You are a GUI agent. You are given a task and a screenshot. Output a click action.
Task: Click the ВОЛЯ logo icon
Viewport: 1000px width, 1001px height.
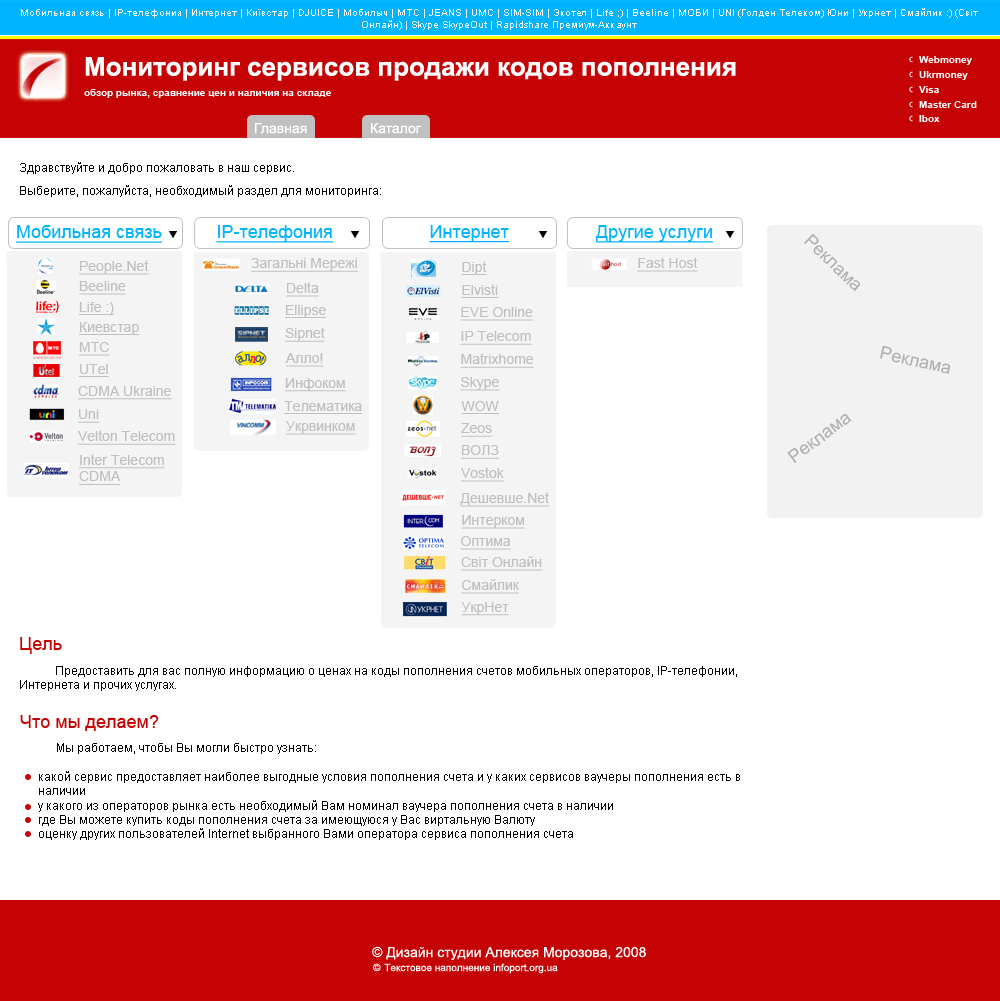click(x=423, y=451)
